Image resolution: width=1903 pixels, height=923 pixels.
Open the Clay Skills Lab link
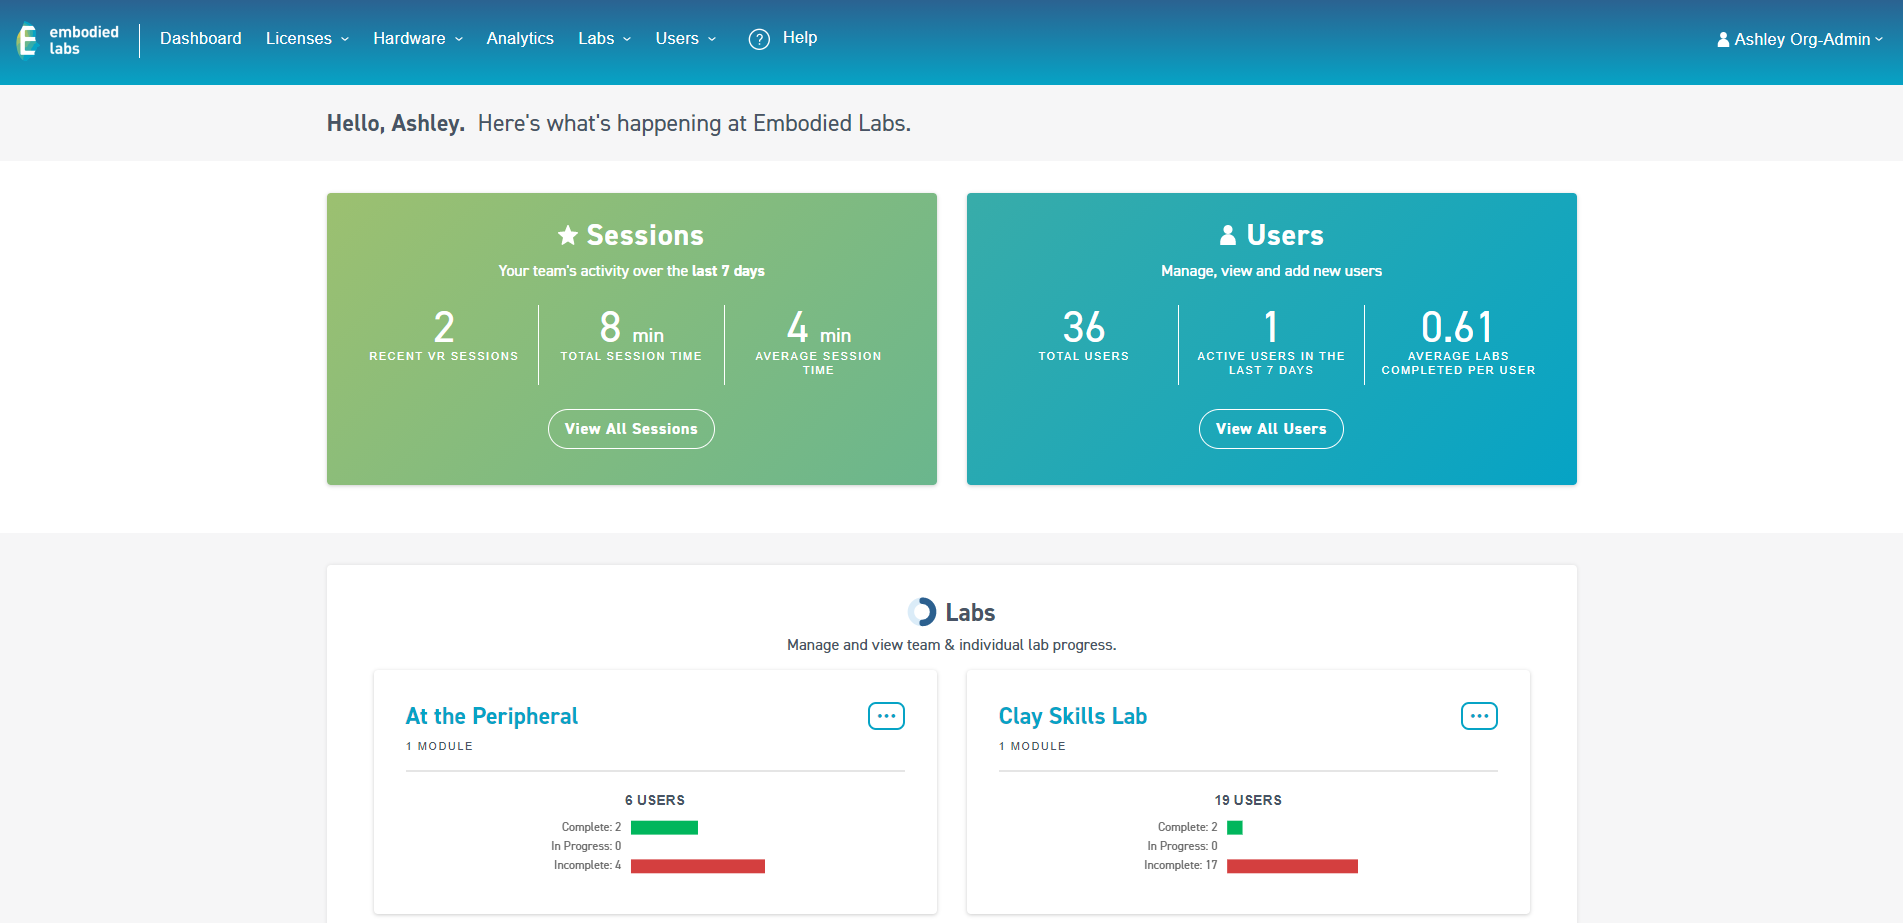[1073, 716]
